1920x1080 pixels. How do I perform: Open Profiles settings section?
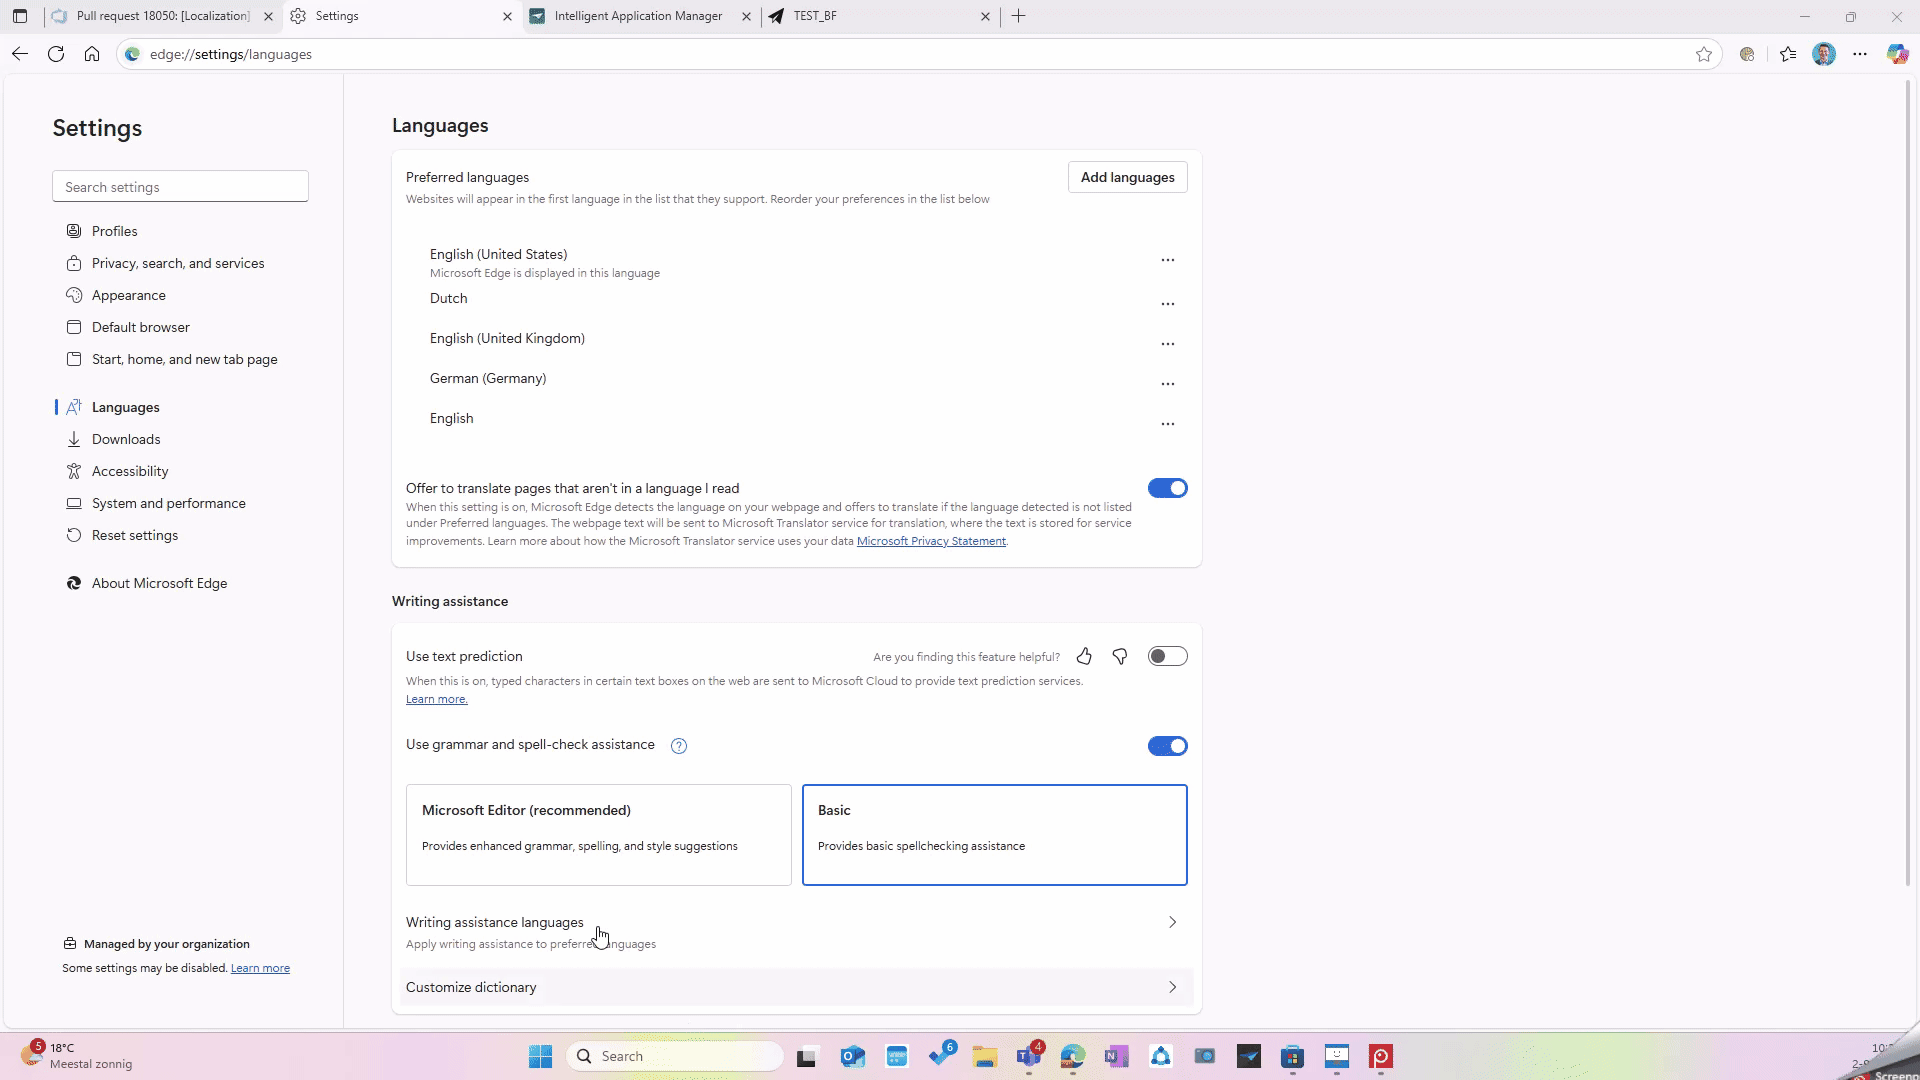point(114,231)
